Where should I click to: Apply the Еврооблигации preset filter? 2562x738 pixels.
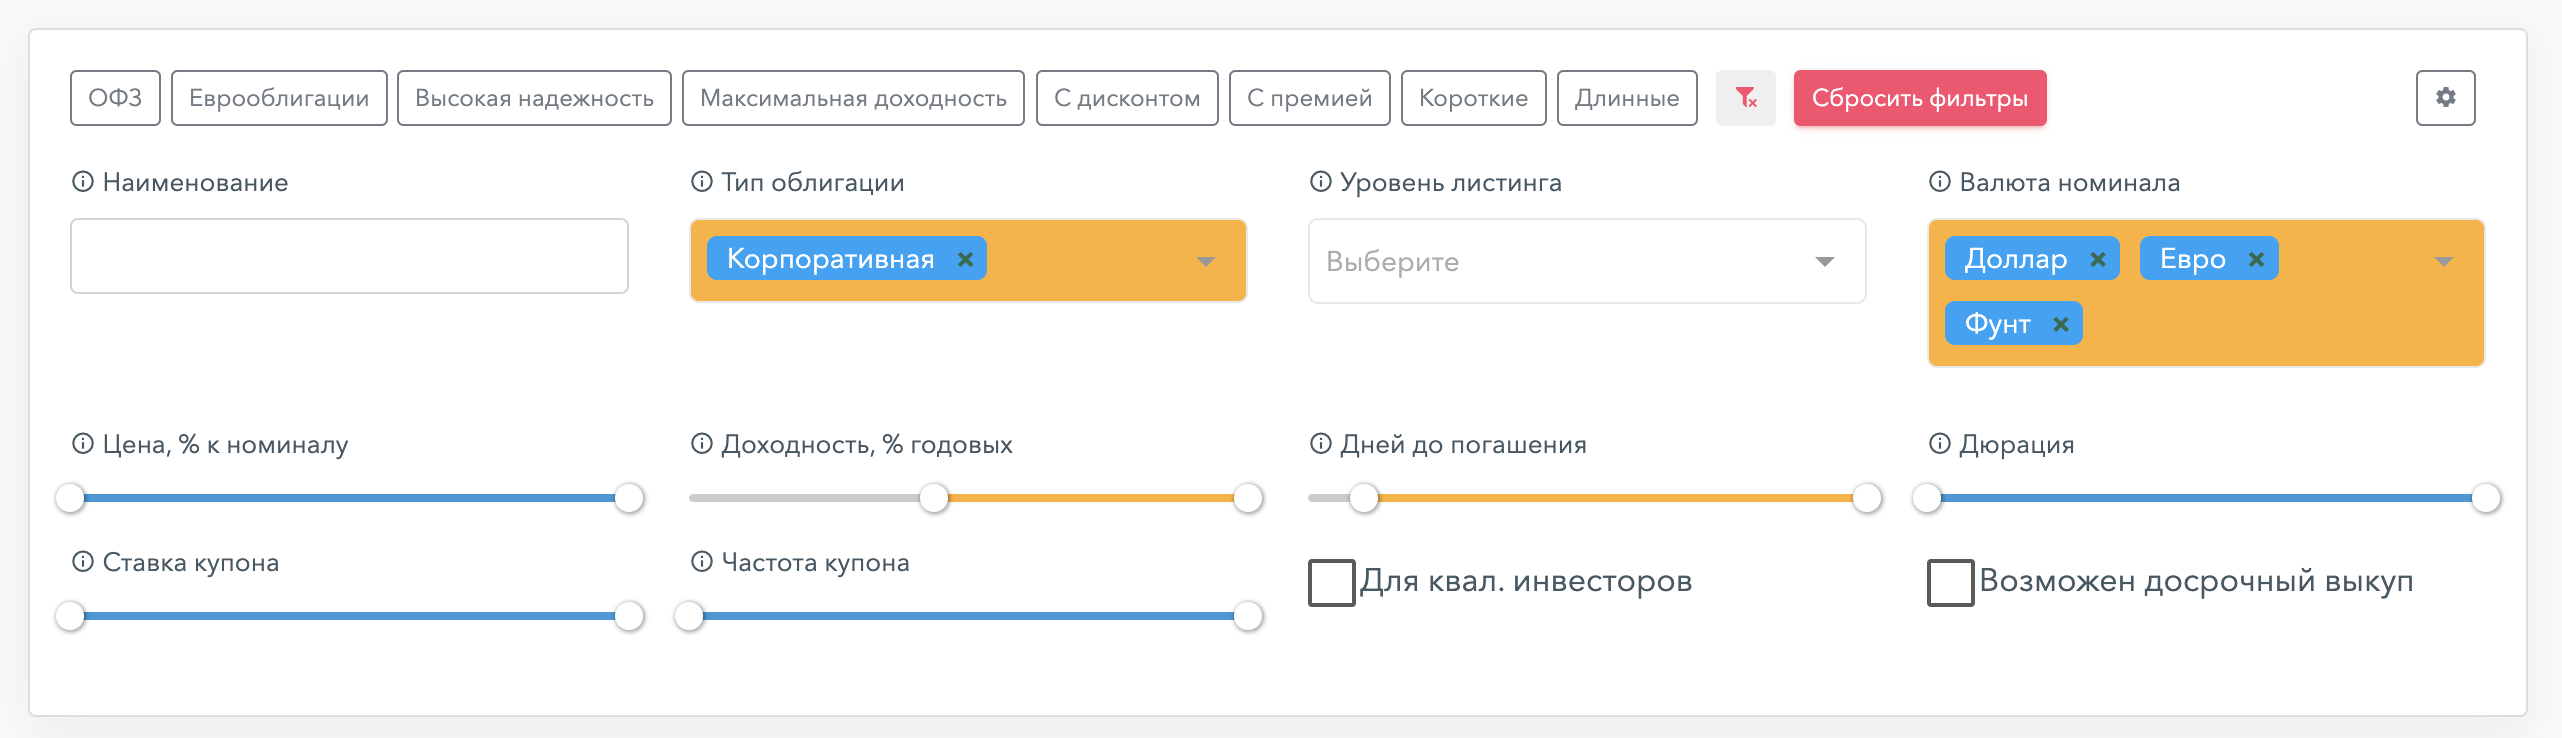coord(279,98)
